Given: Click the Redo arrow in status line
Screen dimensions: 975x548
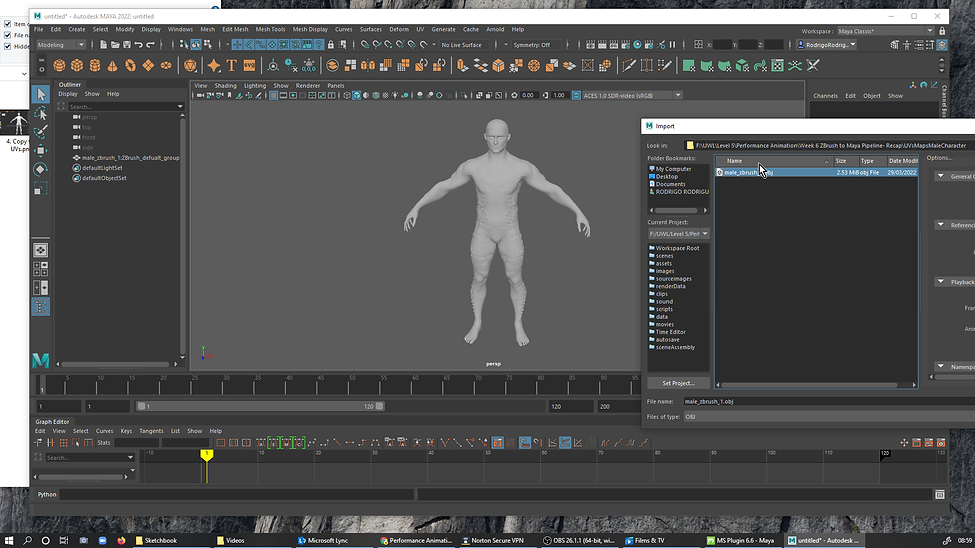Looking at the screenshot, I should click(x=150, y=45).
